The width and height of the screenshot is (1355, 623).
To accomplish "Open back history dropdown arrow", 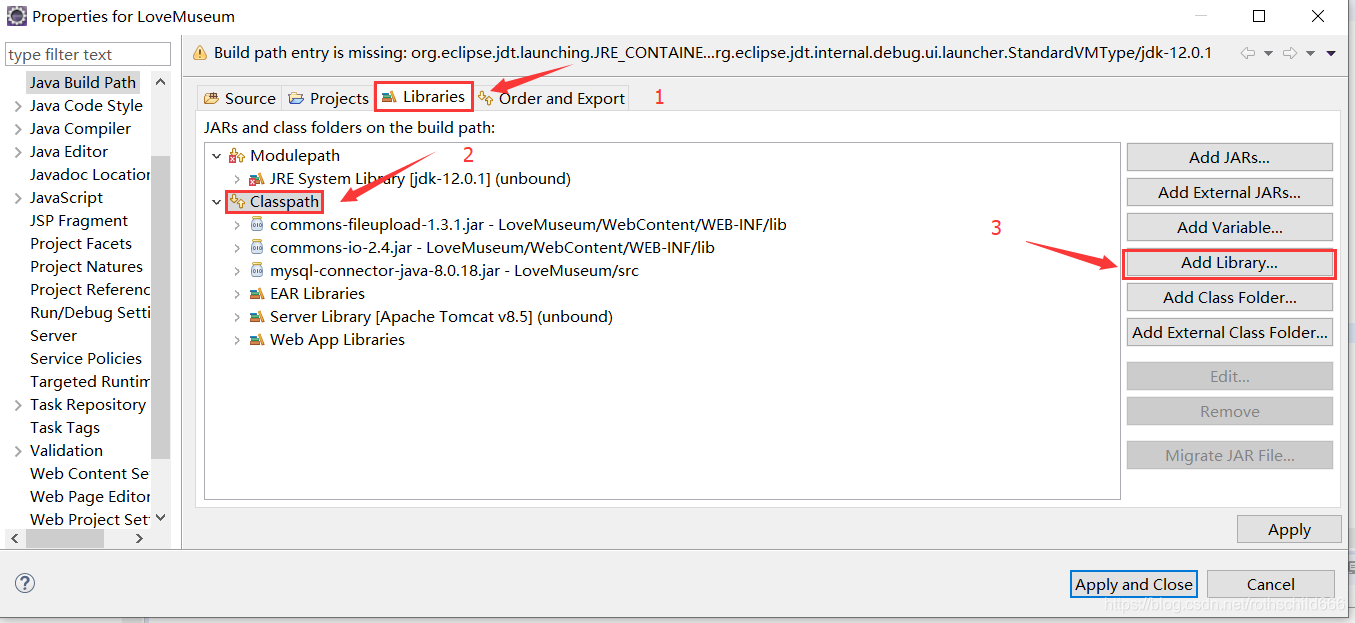I will [1269, 53].
